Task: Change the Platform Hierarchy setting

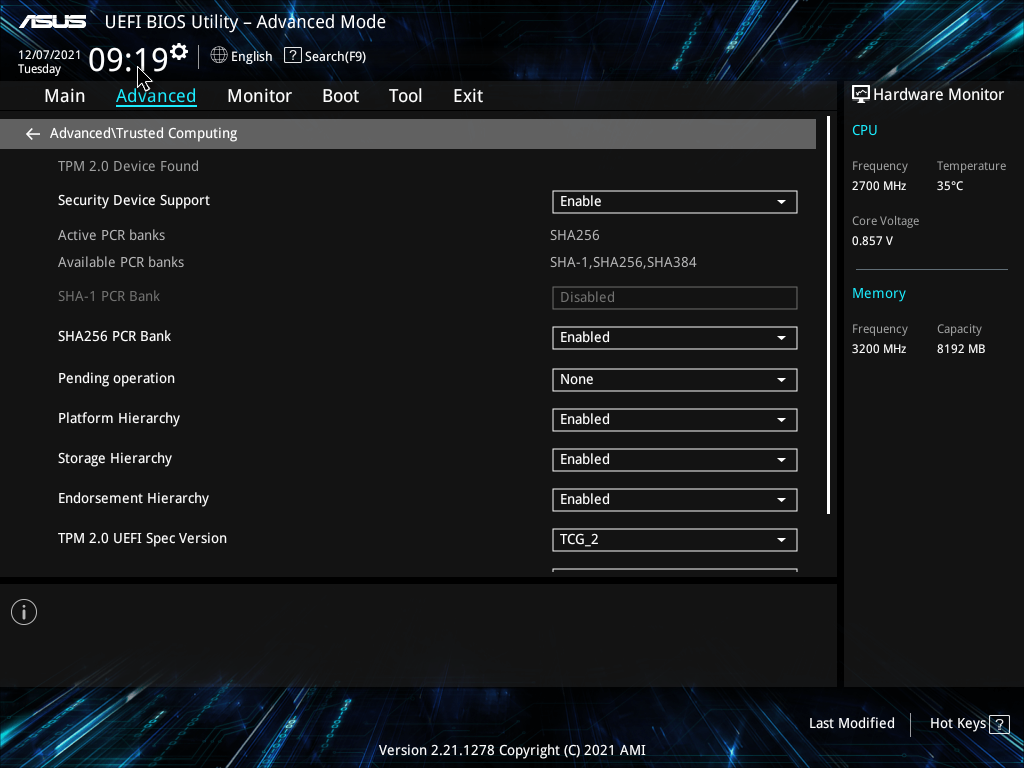Action: (674, 420)
